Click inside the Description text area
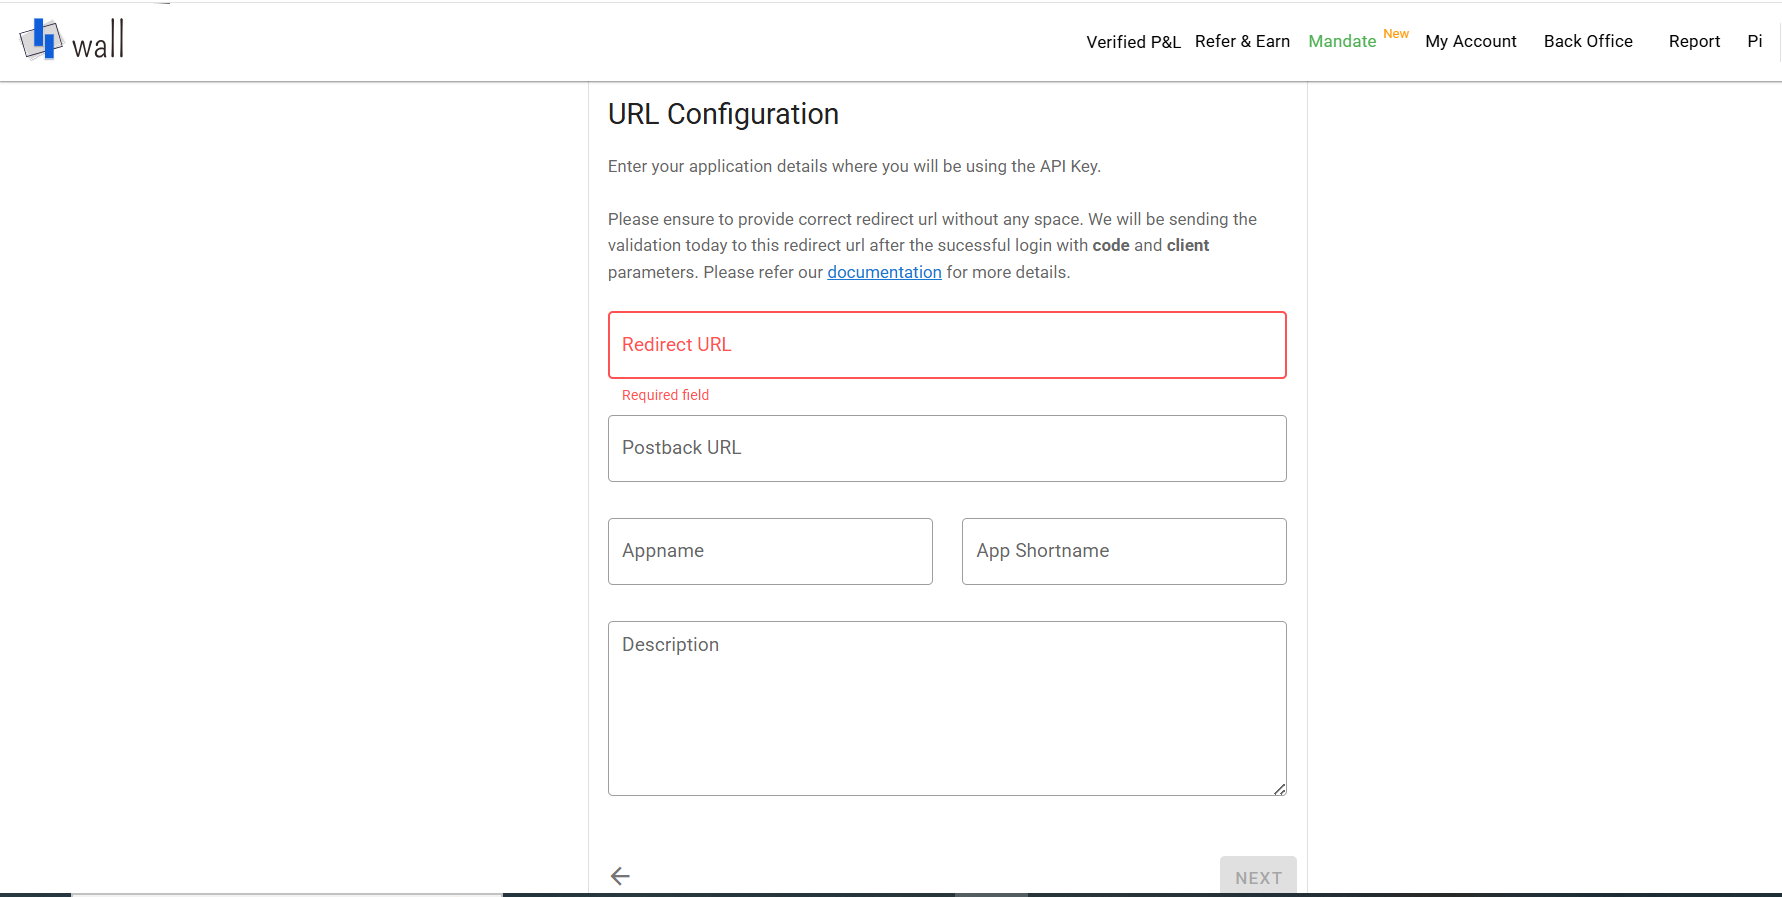Screen dimensions: 1782x897 click(x=947, y=708)
